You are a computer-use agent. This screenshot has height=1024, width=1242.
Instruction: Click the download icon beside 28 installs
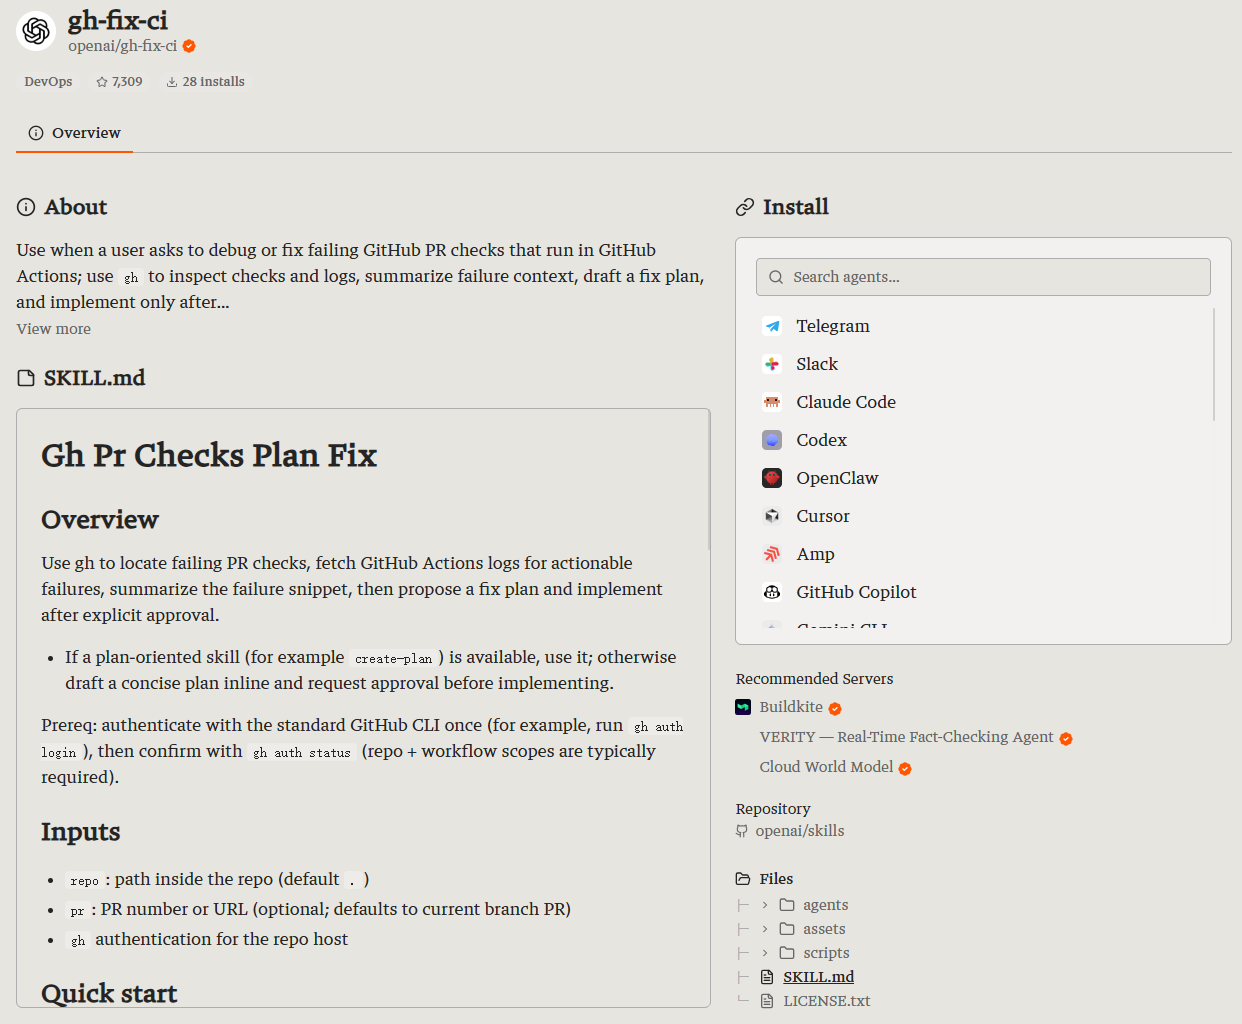coord(172,82)
